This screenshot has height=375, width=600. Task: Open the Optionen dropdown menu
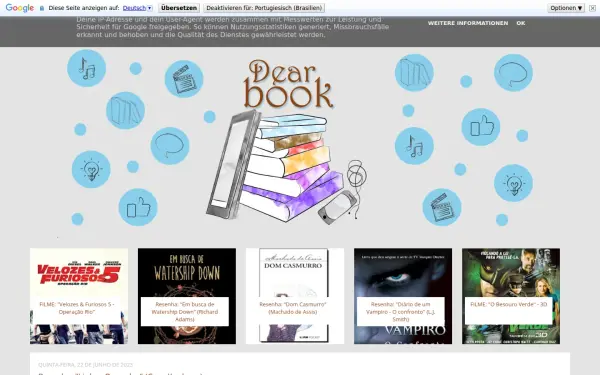566,8
